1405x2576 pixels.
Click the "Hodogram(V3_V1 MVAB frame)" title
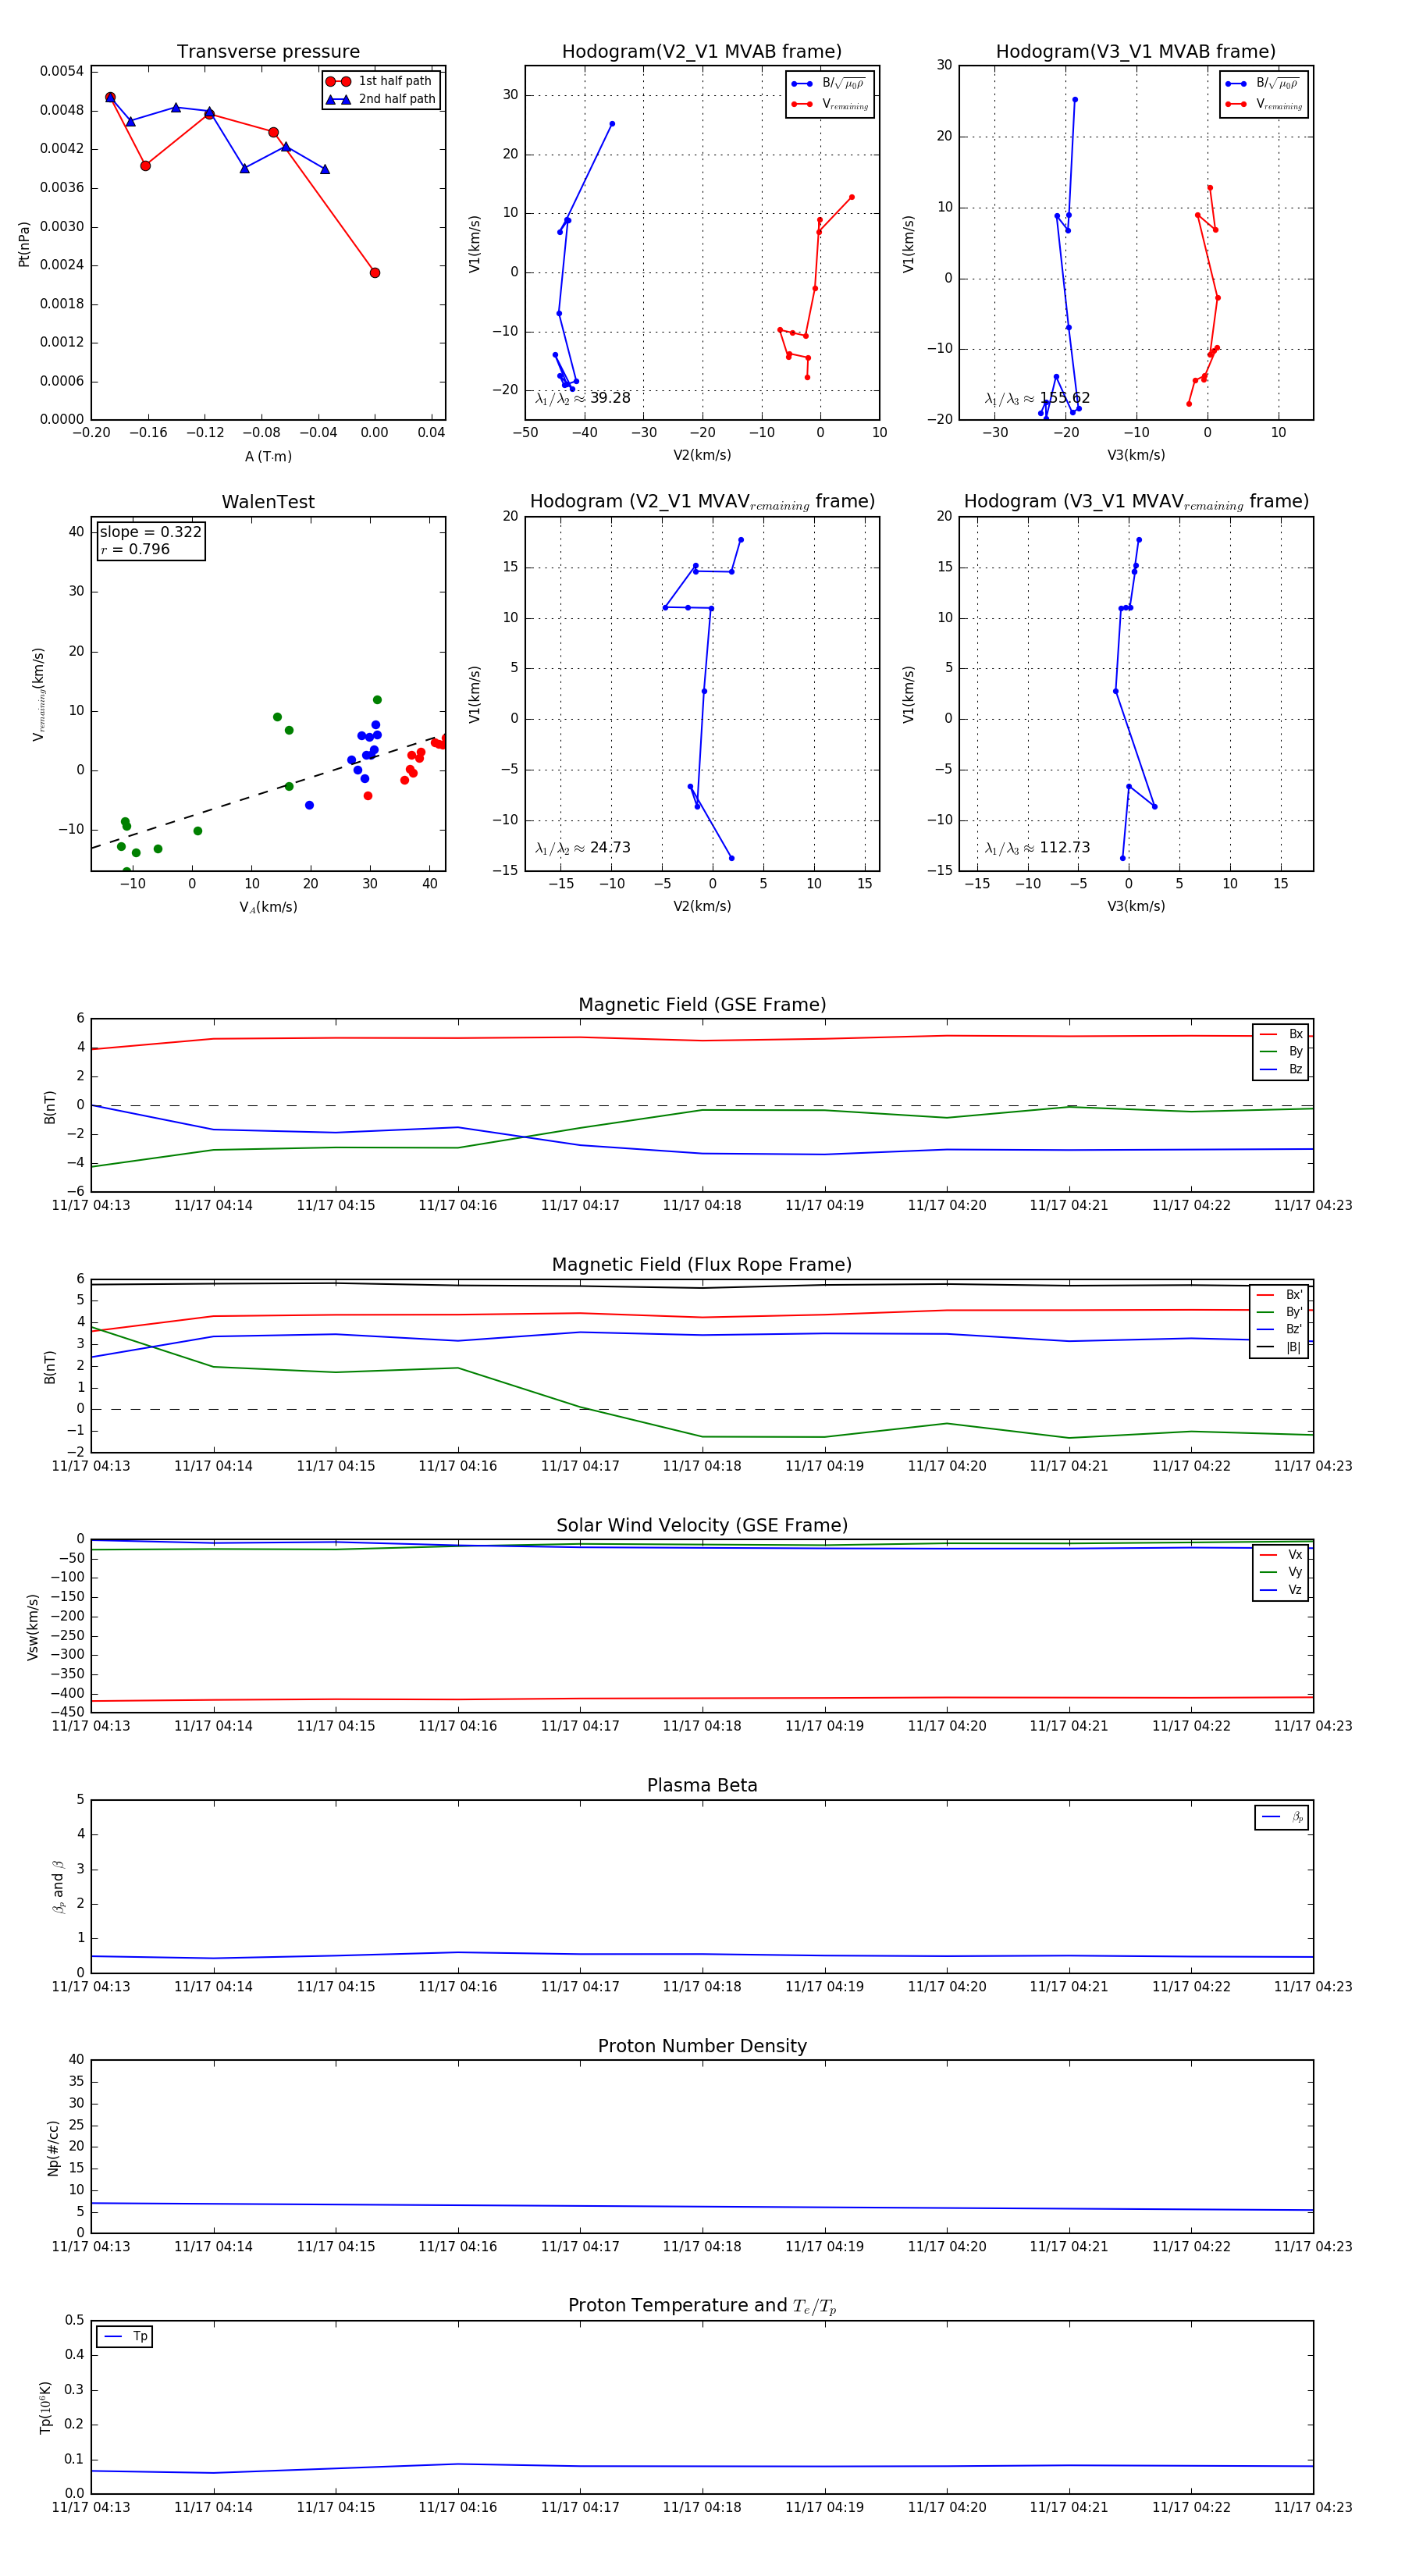[x=1136, y=51]
